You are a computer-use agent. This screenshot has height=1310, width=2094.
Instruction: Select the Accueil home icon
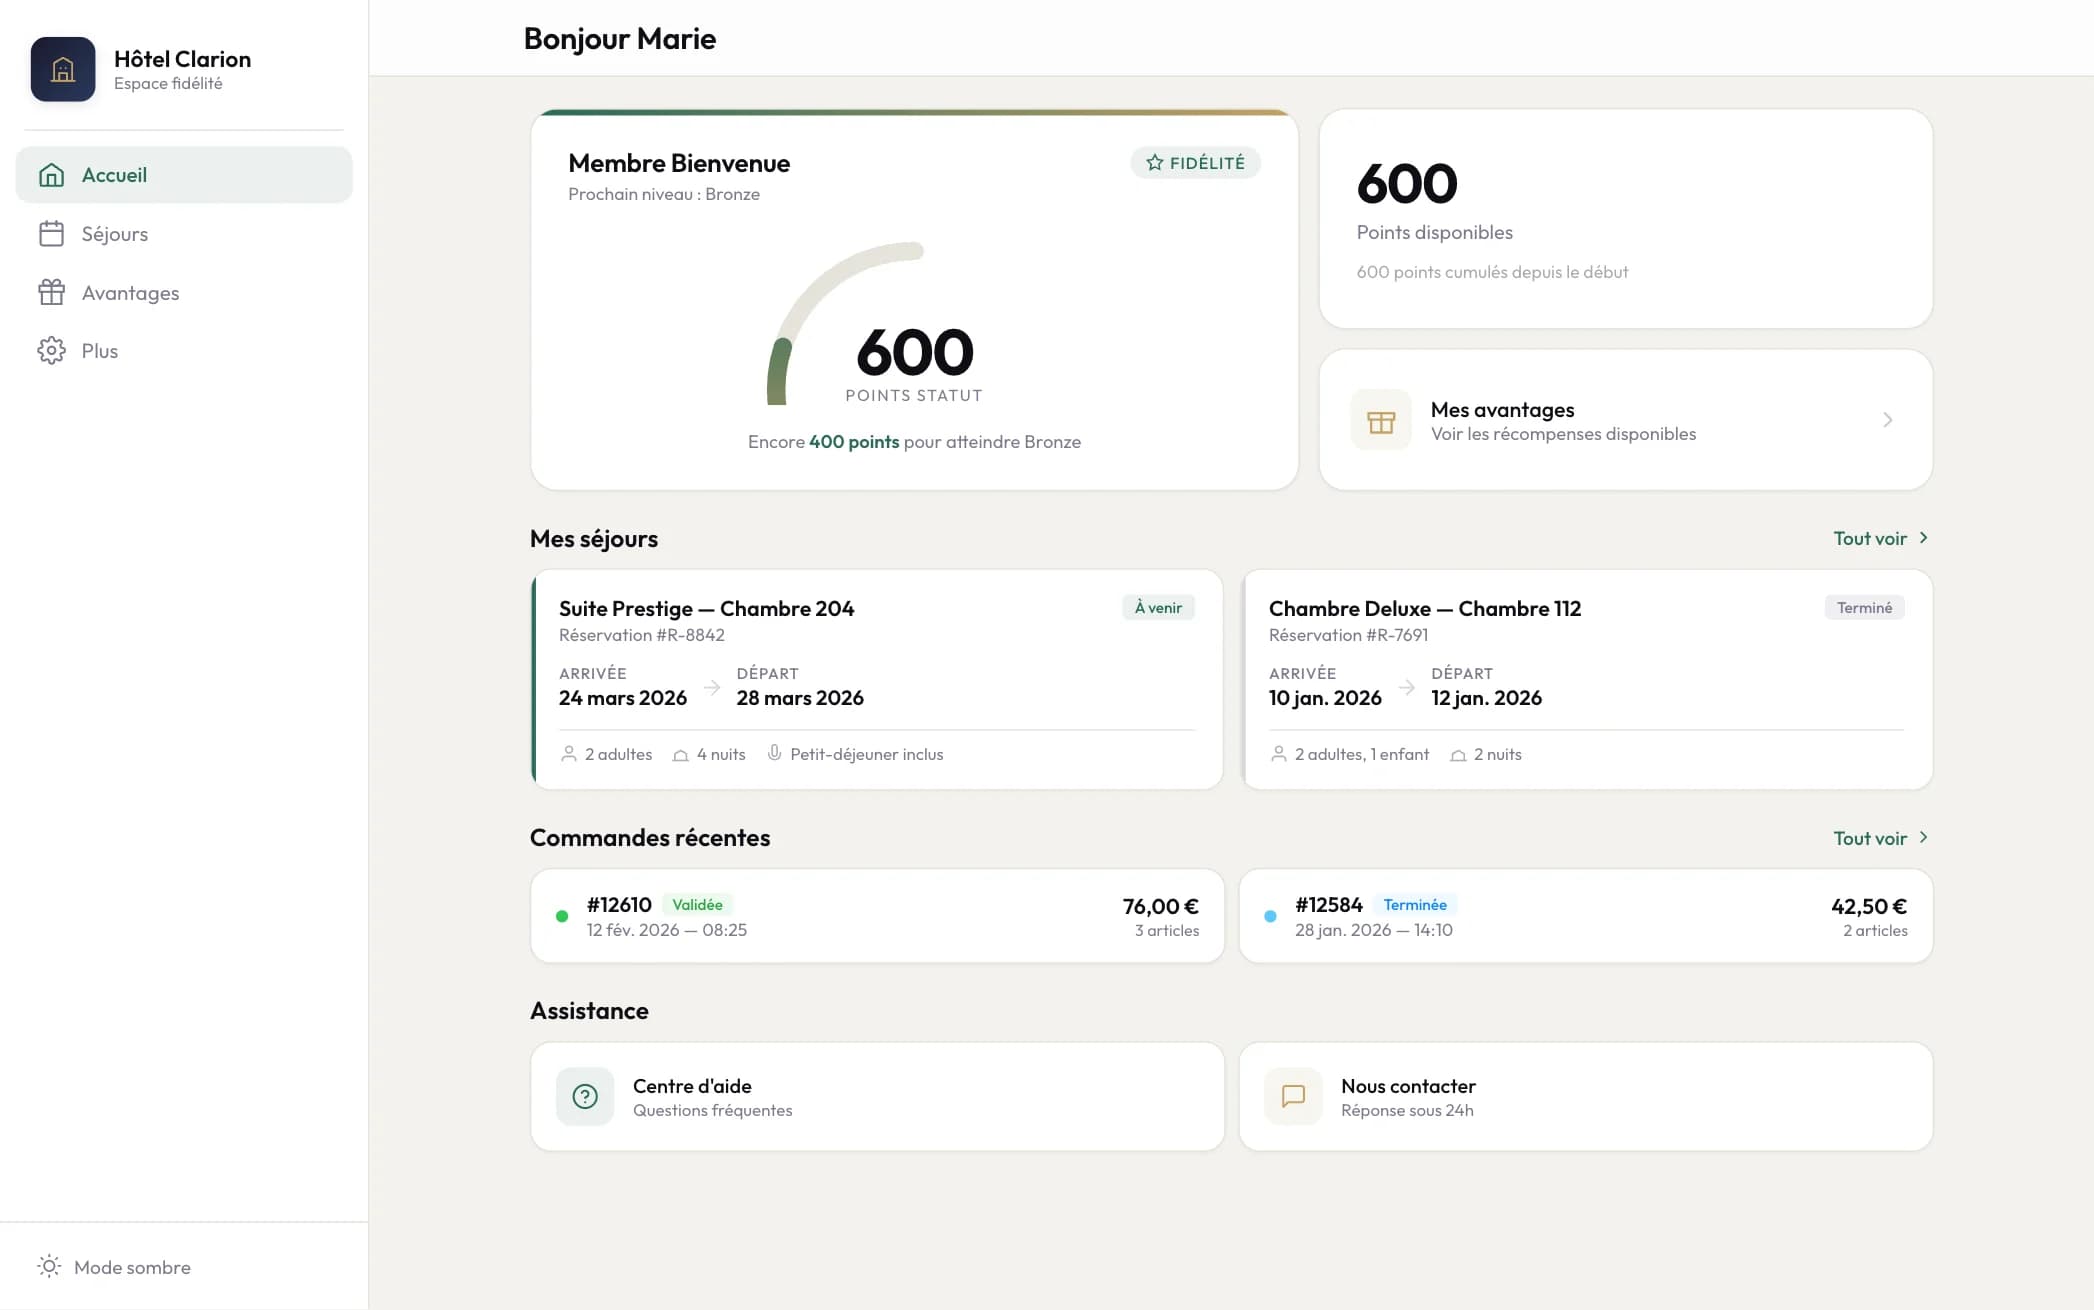(51, 174)
